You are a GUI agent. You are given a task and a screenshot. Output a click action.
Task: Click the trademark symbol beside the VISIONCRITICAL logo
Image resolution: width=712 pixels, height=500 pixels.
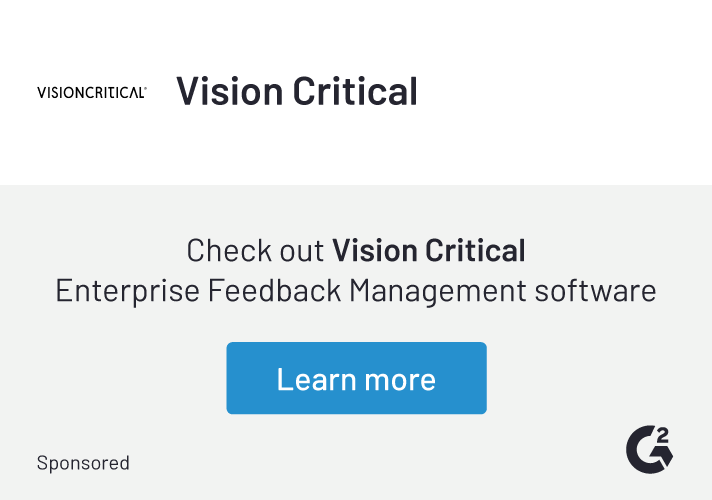pos(146,88)
